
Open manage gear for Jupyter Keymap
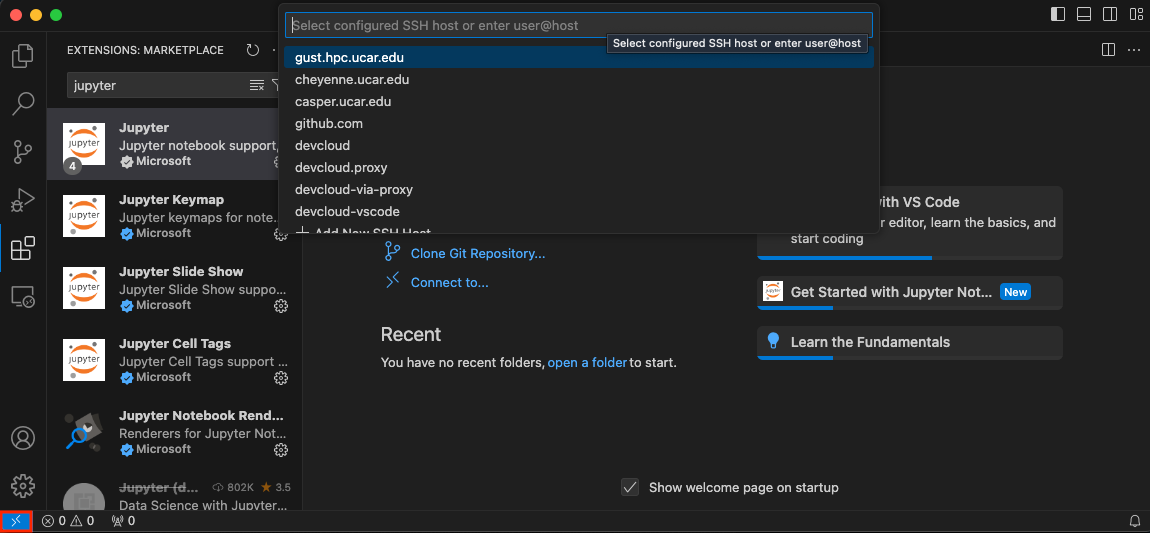click(x=280, y=234)
